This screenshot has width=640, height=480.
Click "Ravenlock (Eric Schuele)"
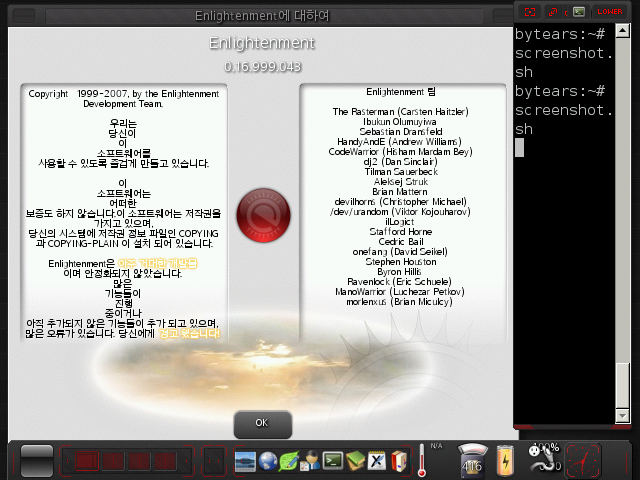[x=399, y=282]
